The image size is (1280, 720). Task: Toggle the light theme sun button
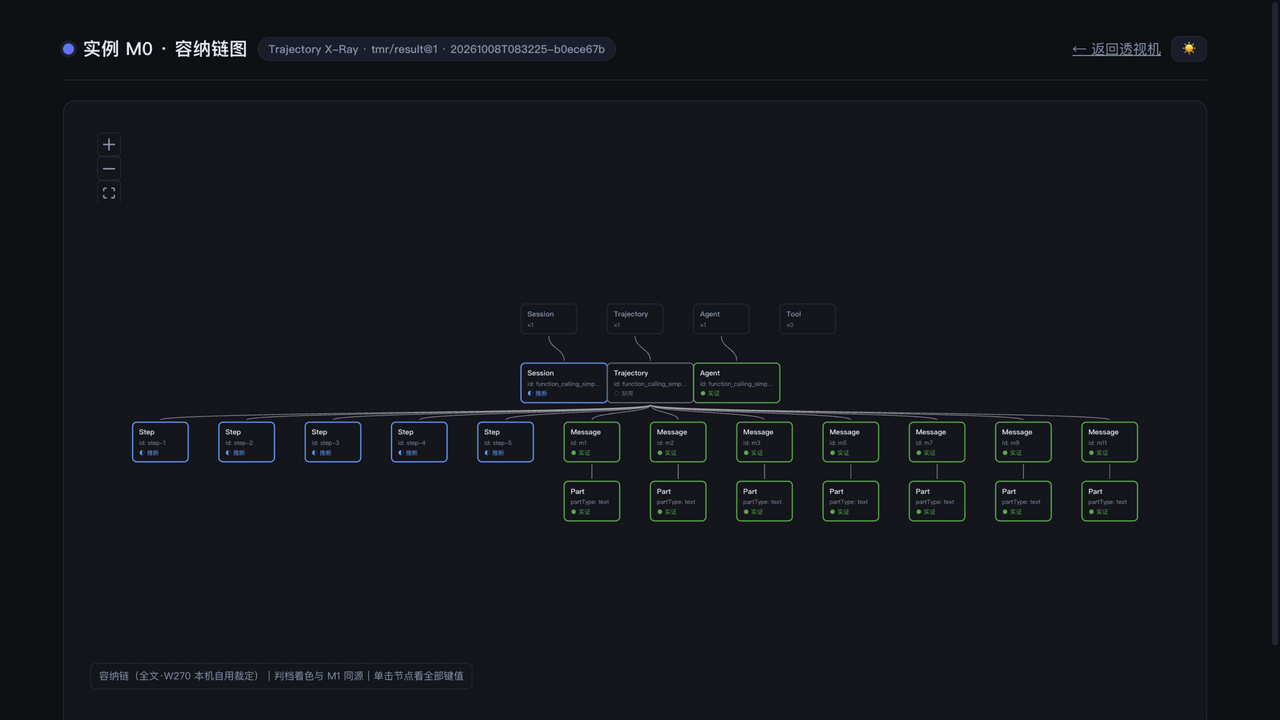point(1188,48)
